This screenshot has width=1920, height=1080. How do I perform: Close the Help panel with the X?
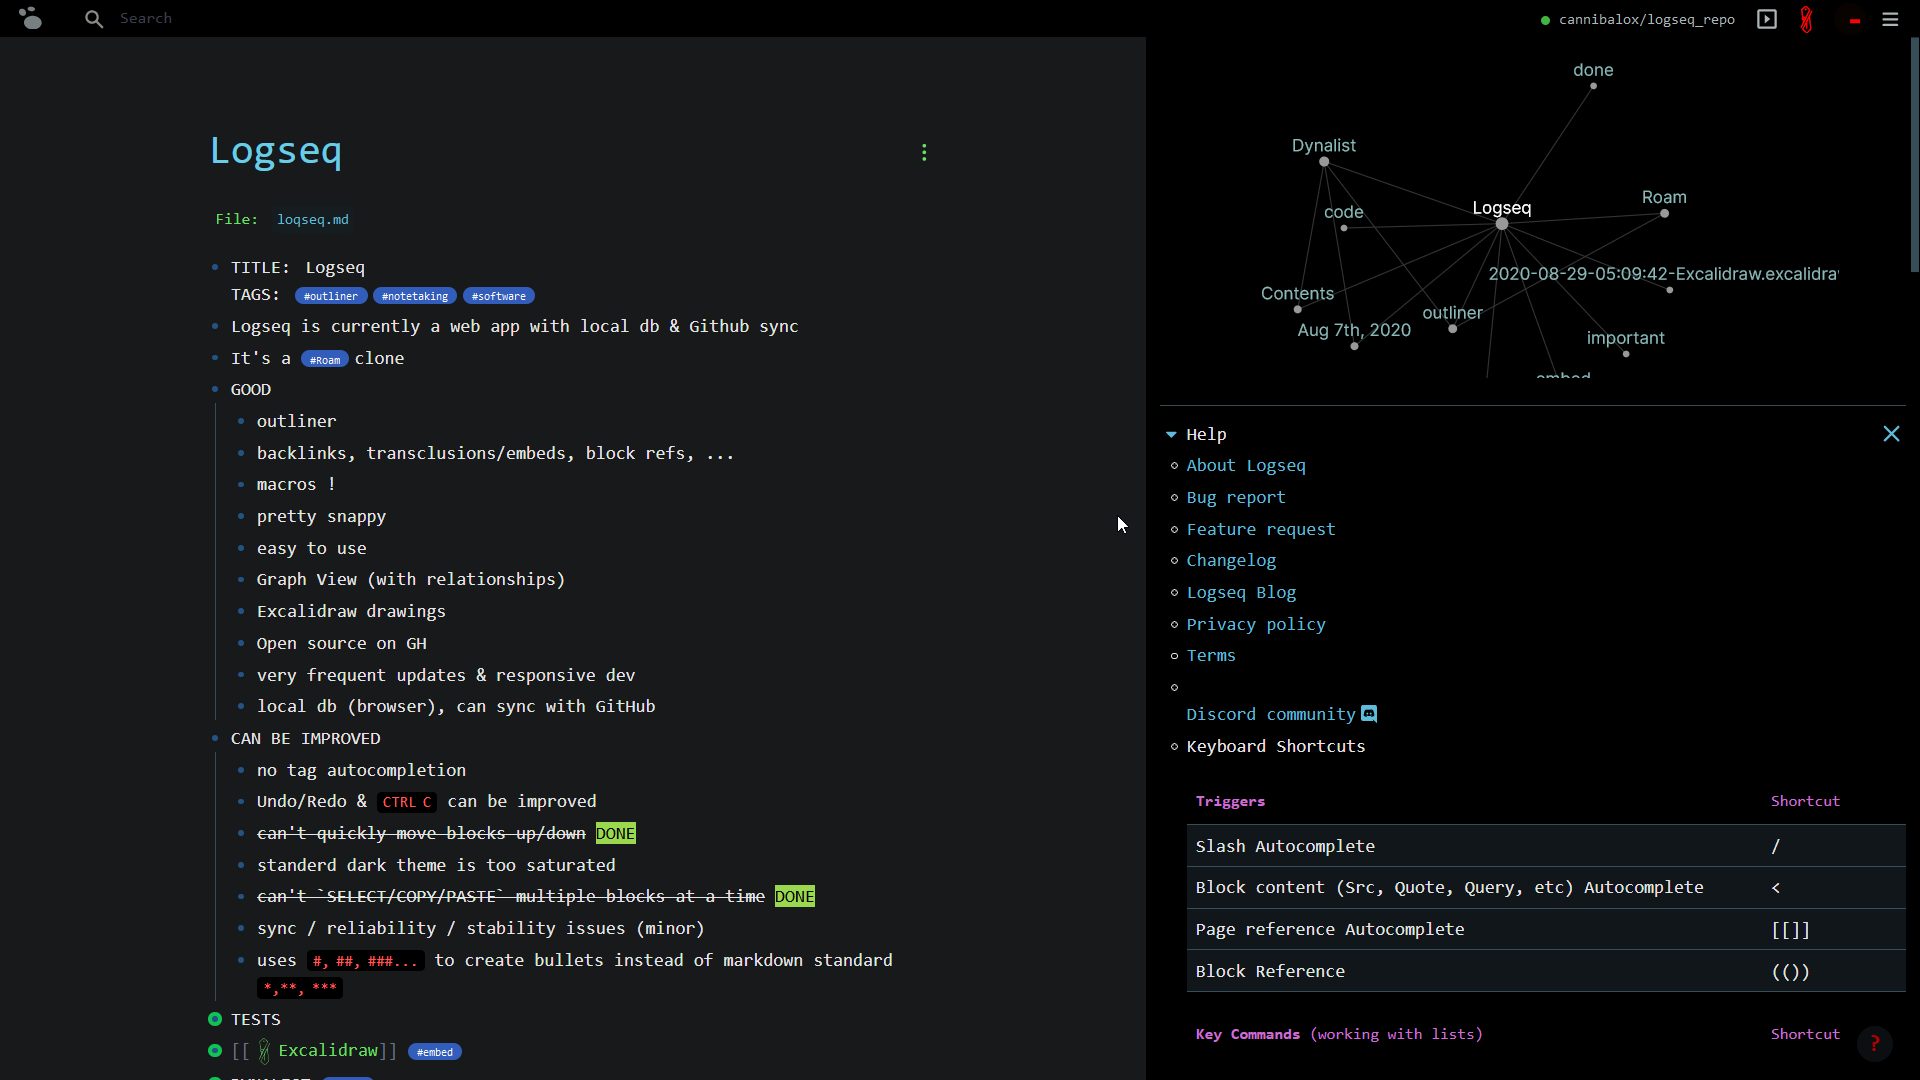click(x=1891, y=434)
